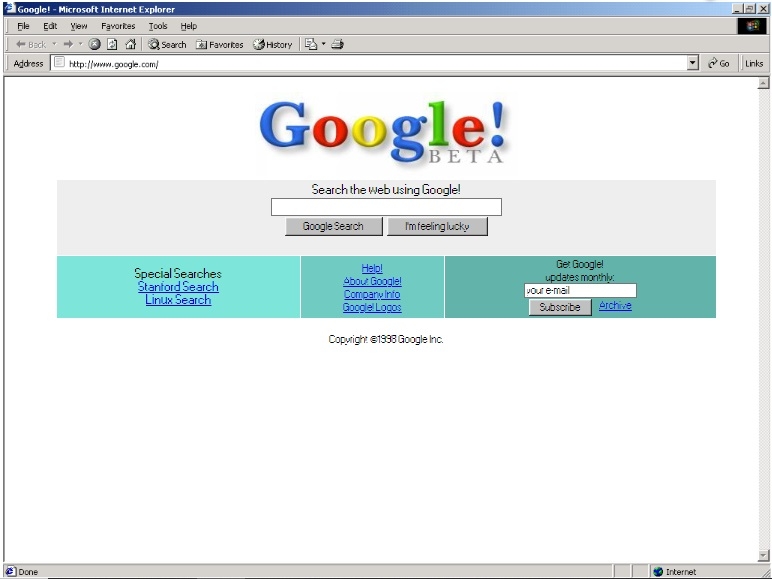Click the IE page icon in status bar

pos(10,571)
